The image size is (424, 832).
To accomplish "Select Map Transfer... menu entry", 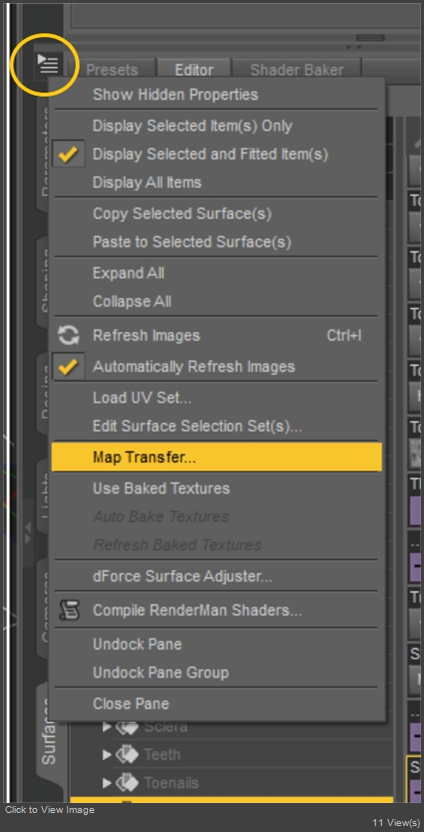I will click(217, 457).
